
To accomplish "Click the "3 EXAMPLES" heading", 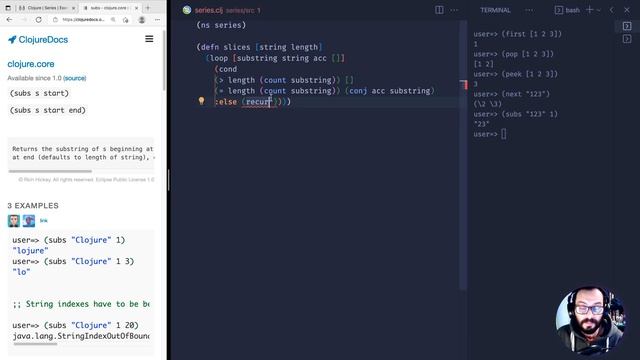I will tap(33, 206).
